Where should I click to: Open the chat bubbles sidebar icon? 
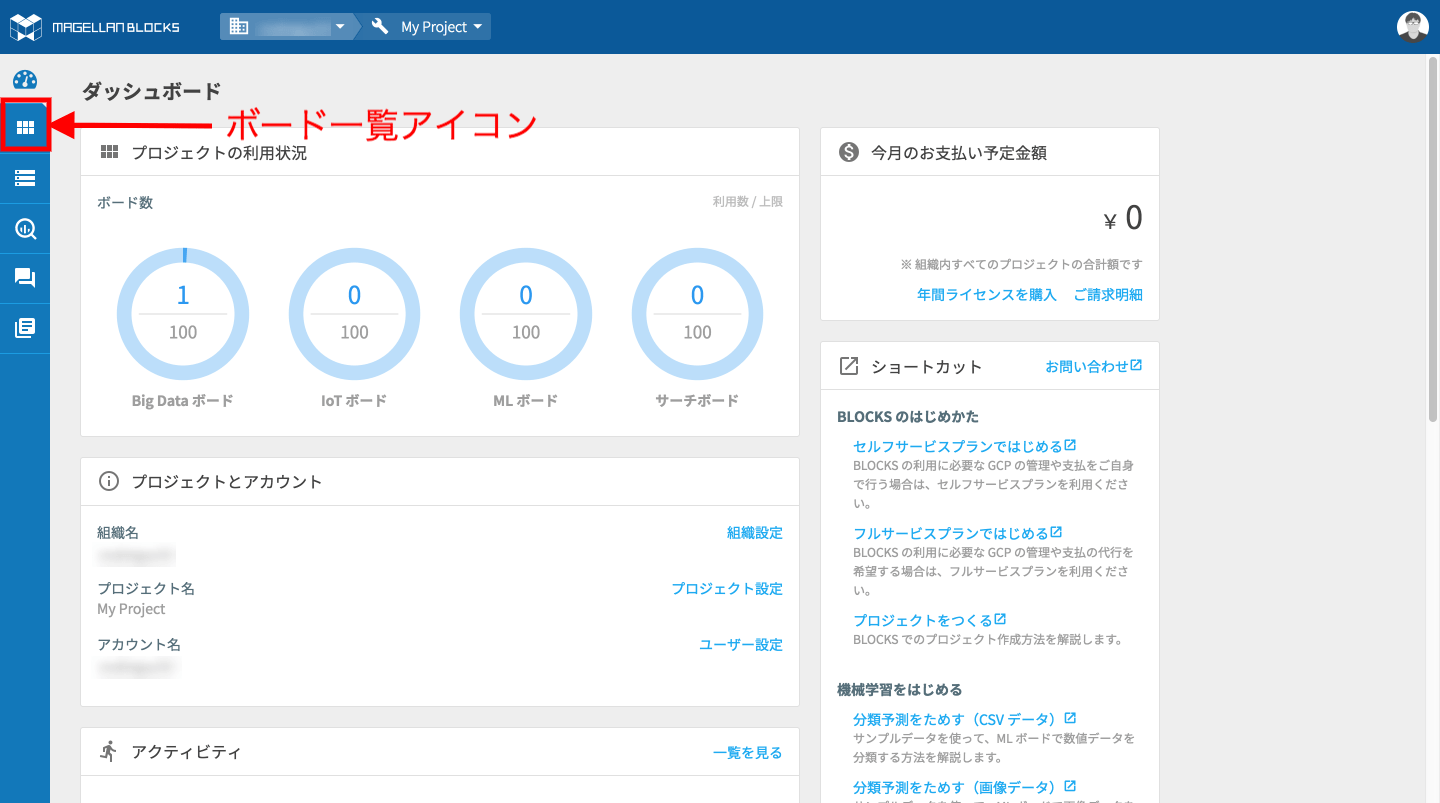pyautogui.click(x=25, y=278)
